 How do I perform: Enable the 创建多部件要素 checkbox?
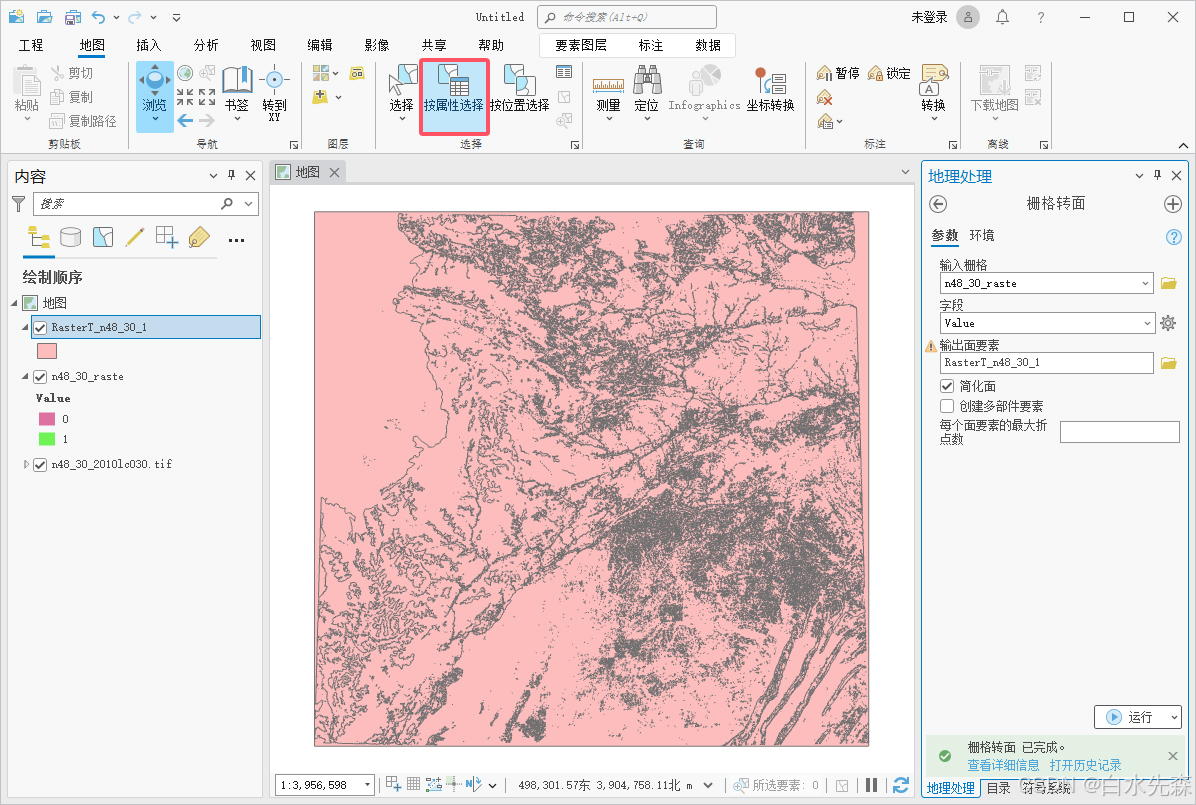(947, 406)
